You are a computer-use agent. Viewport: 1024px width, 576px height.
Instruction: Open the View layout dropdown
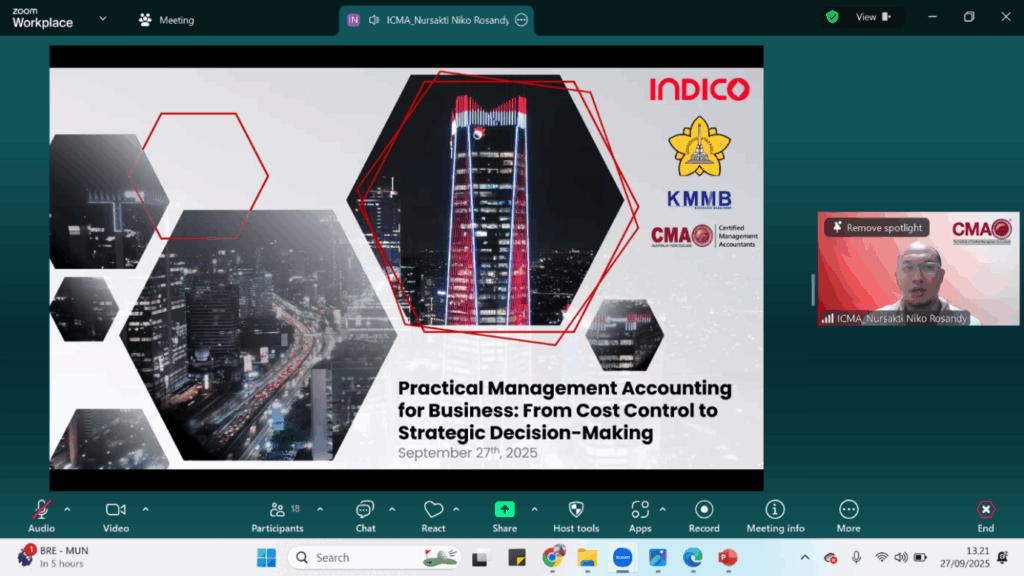pos(871,17)
